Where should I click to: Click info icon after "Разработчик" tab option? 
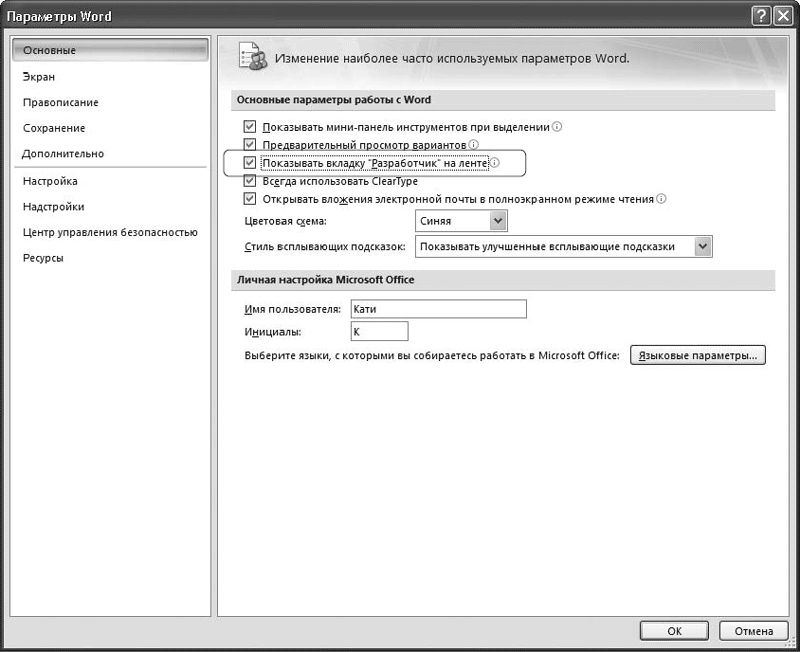click(494, 163)
